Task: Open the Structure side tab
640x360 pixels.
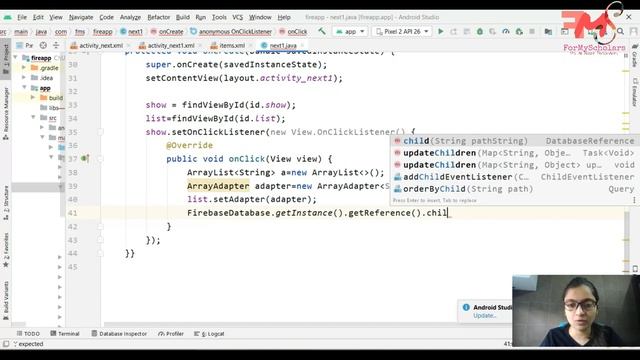Action: point(6,203)
